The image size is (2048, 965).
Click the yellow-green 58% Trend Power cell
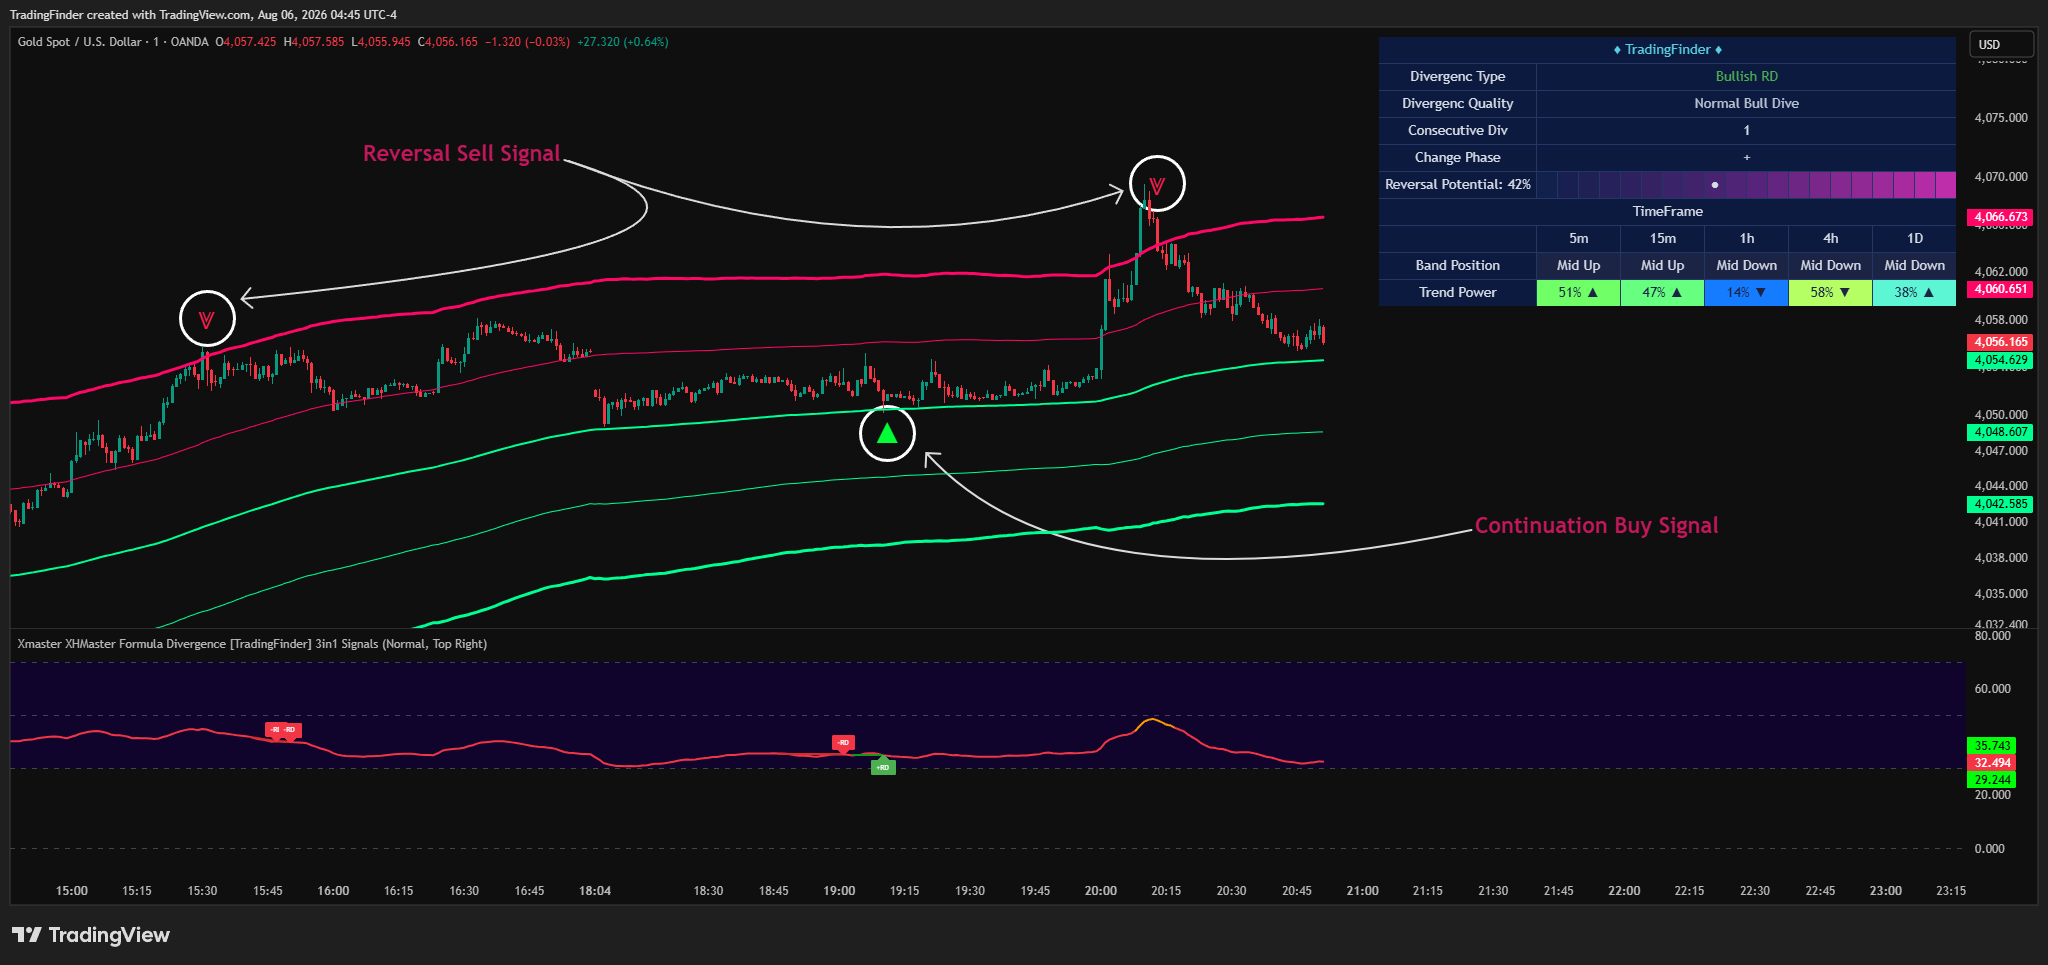pyautogui.click(x=1830, y=293)
